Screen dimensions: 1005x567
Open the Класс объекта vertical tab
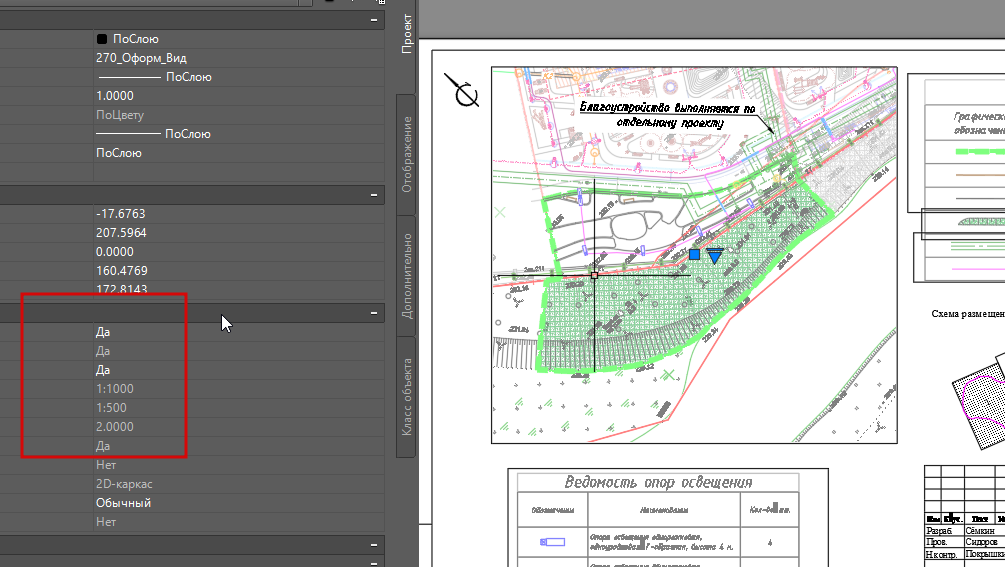click(x=406, y=397)
